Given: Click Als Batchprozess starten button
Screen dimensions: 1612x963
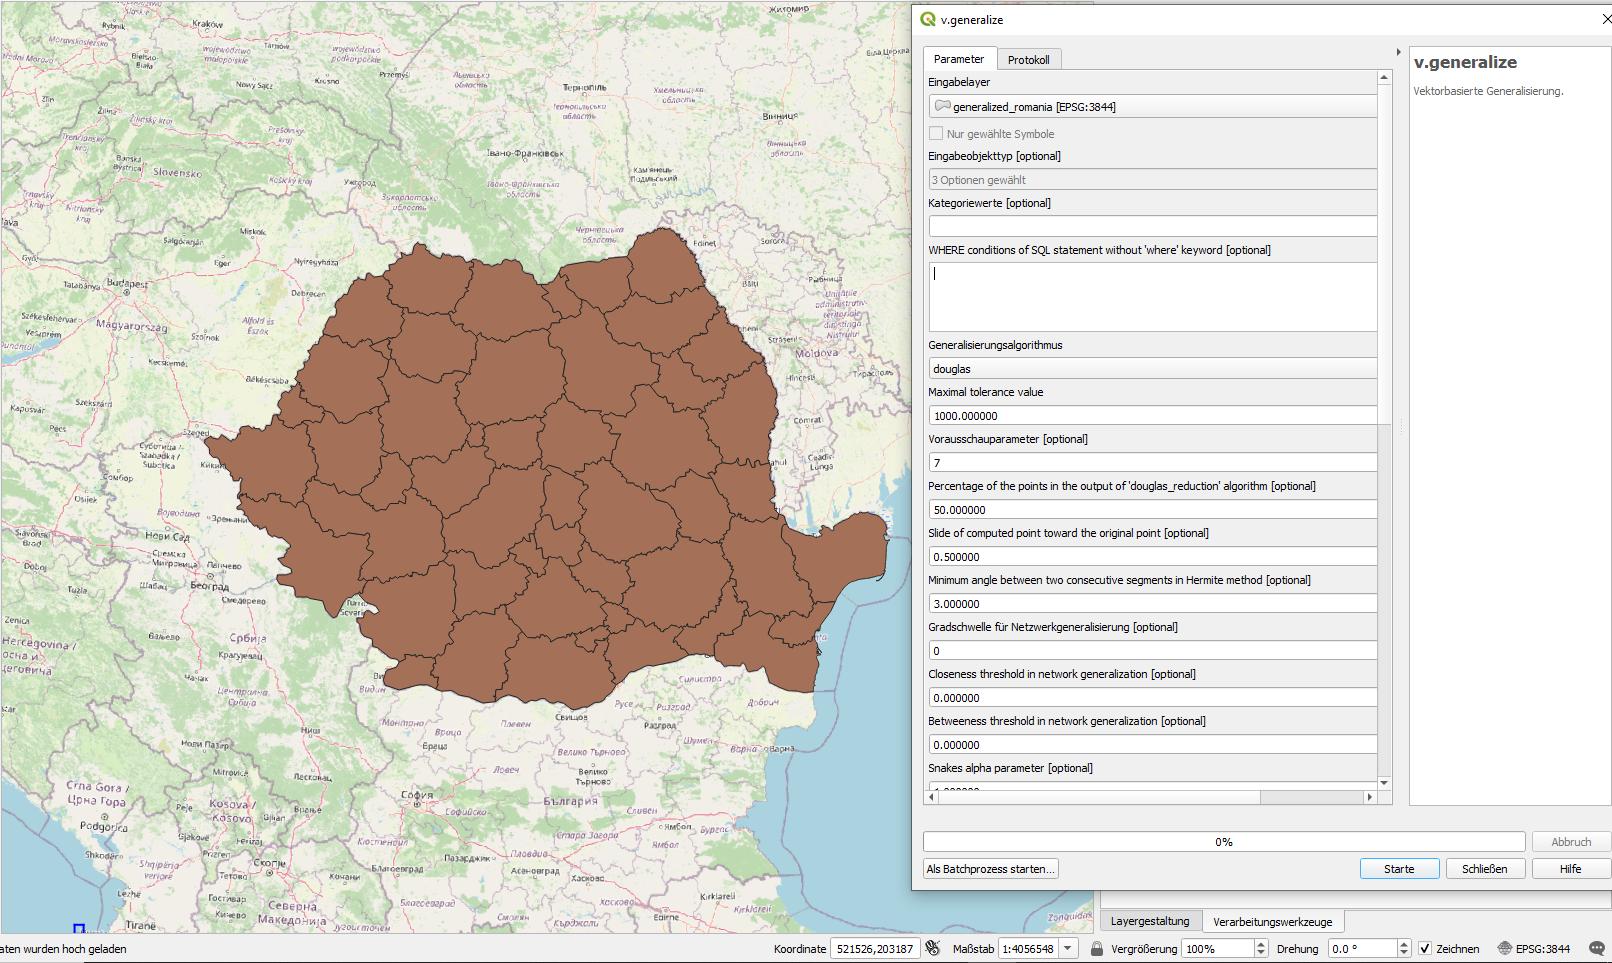Looking at the screenshot, I should click(x=990, y=869).
